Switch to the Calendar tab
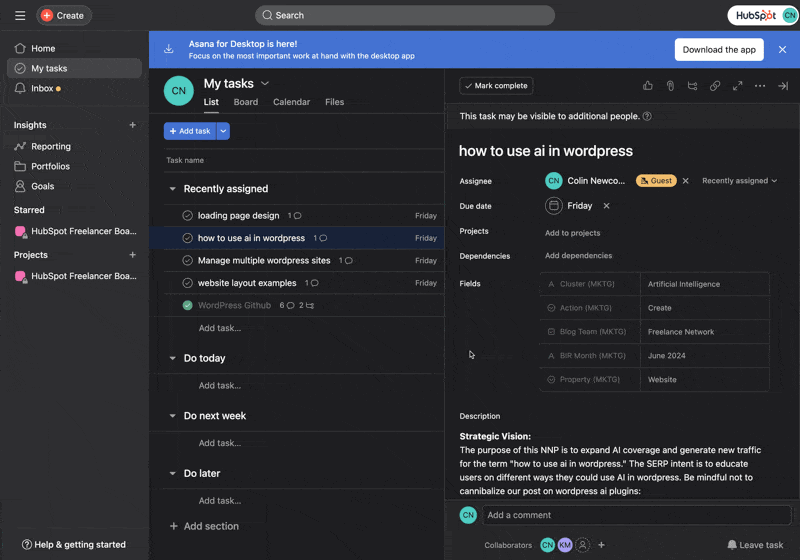Viewport: 800px width, 560px height. [291, 102]
